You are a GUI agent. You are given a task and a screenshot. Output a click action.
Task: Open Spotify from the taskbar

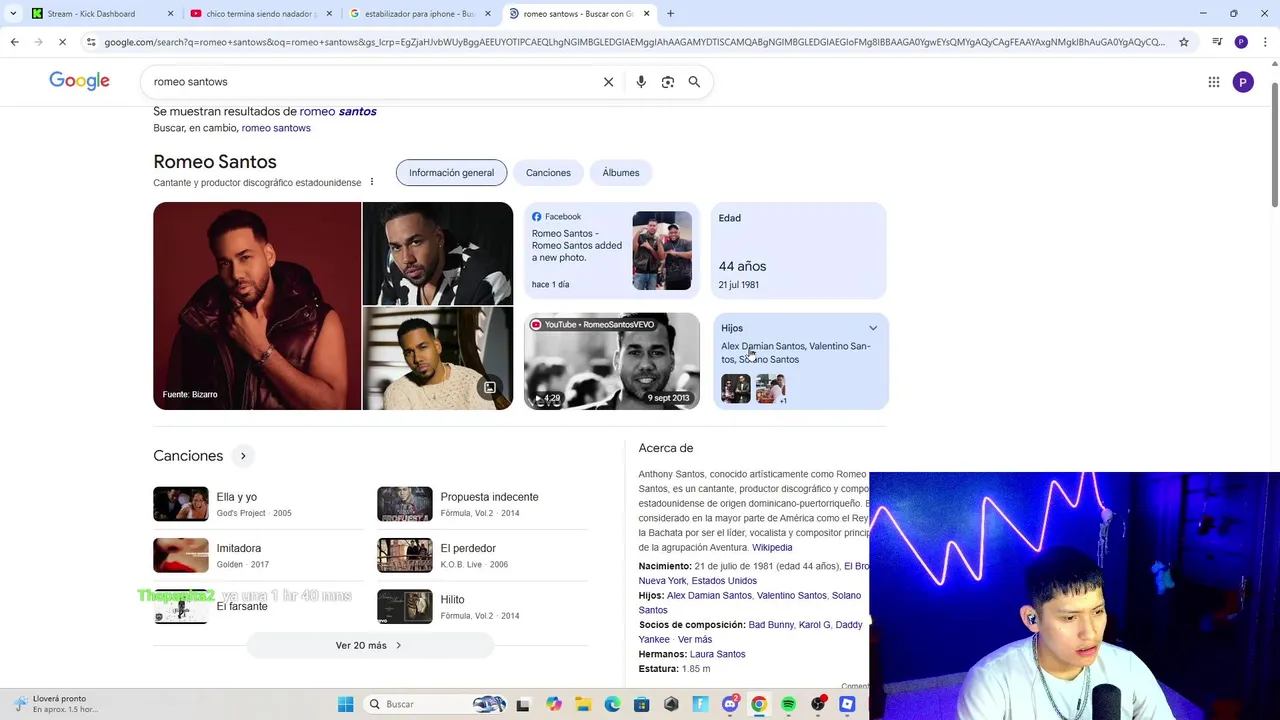click(x=788, y=704)
